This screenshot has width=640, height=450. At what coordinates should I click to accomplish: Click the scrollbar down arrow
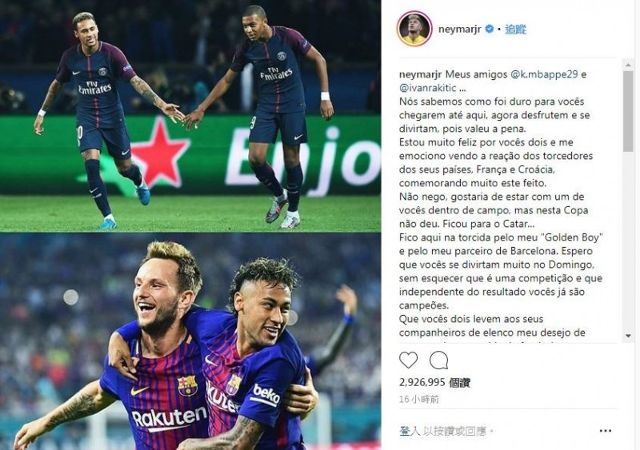pos(628,336)
